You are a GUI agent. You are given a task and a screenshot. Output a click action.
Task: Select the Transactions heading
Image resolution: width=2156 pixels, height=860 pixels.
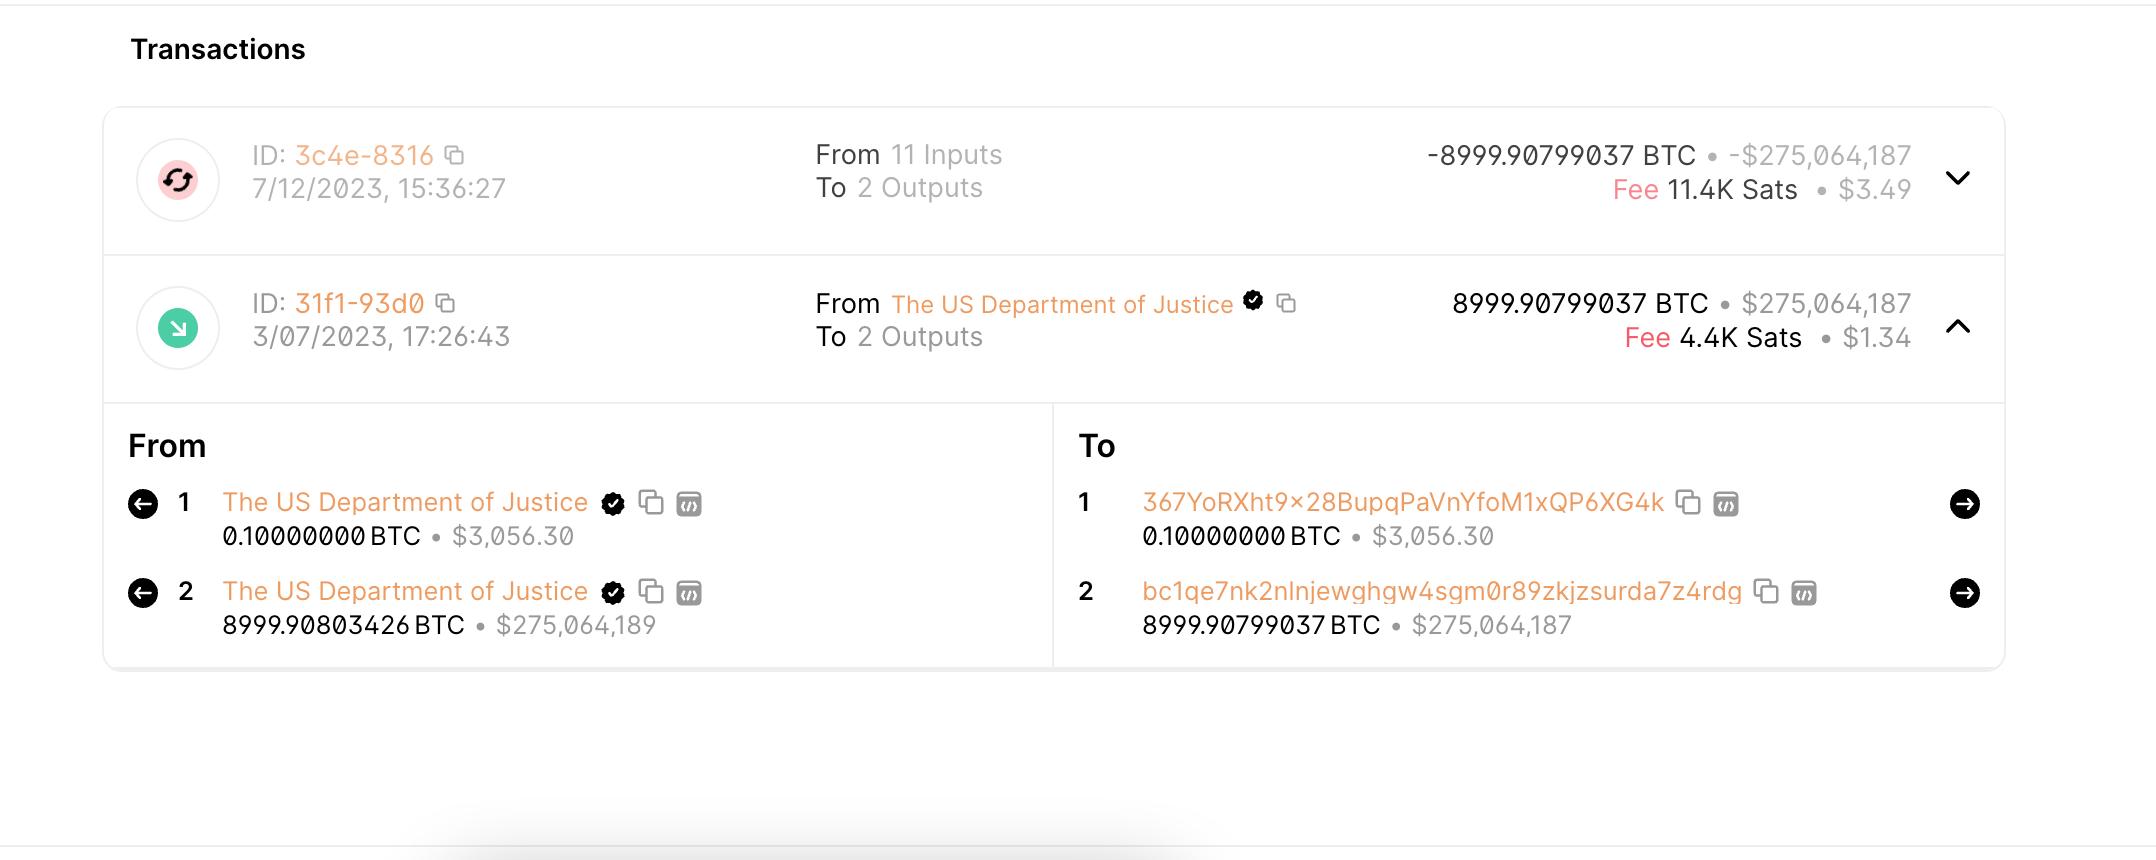pos(218,48)
